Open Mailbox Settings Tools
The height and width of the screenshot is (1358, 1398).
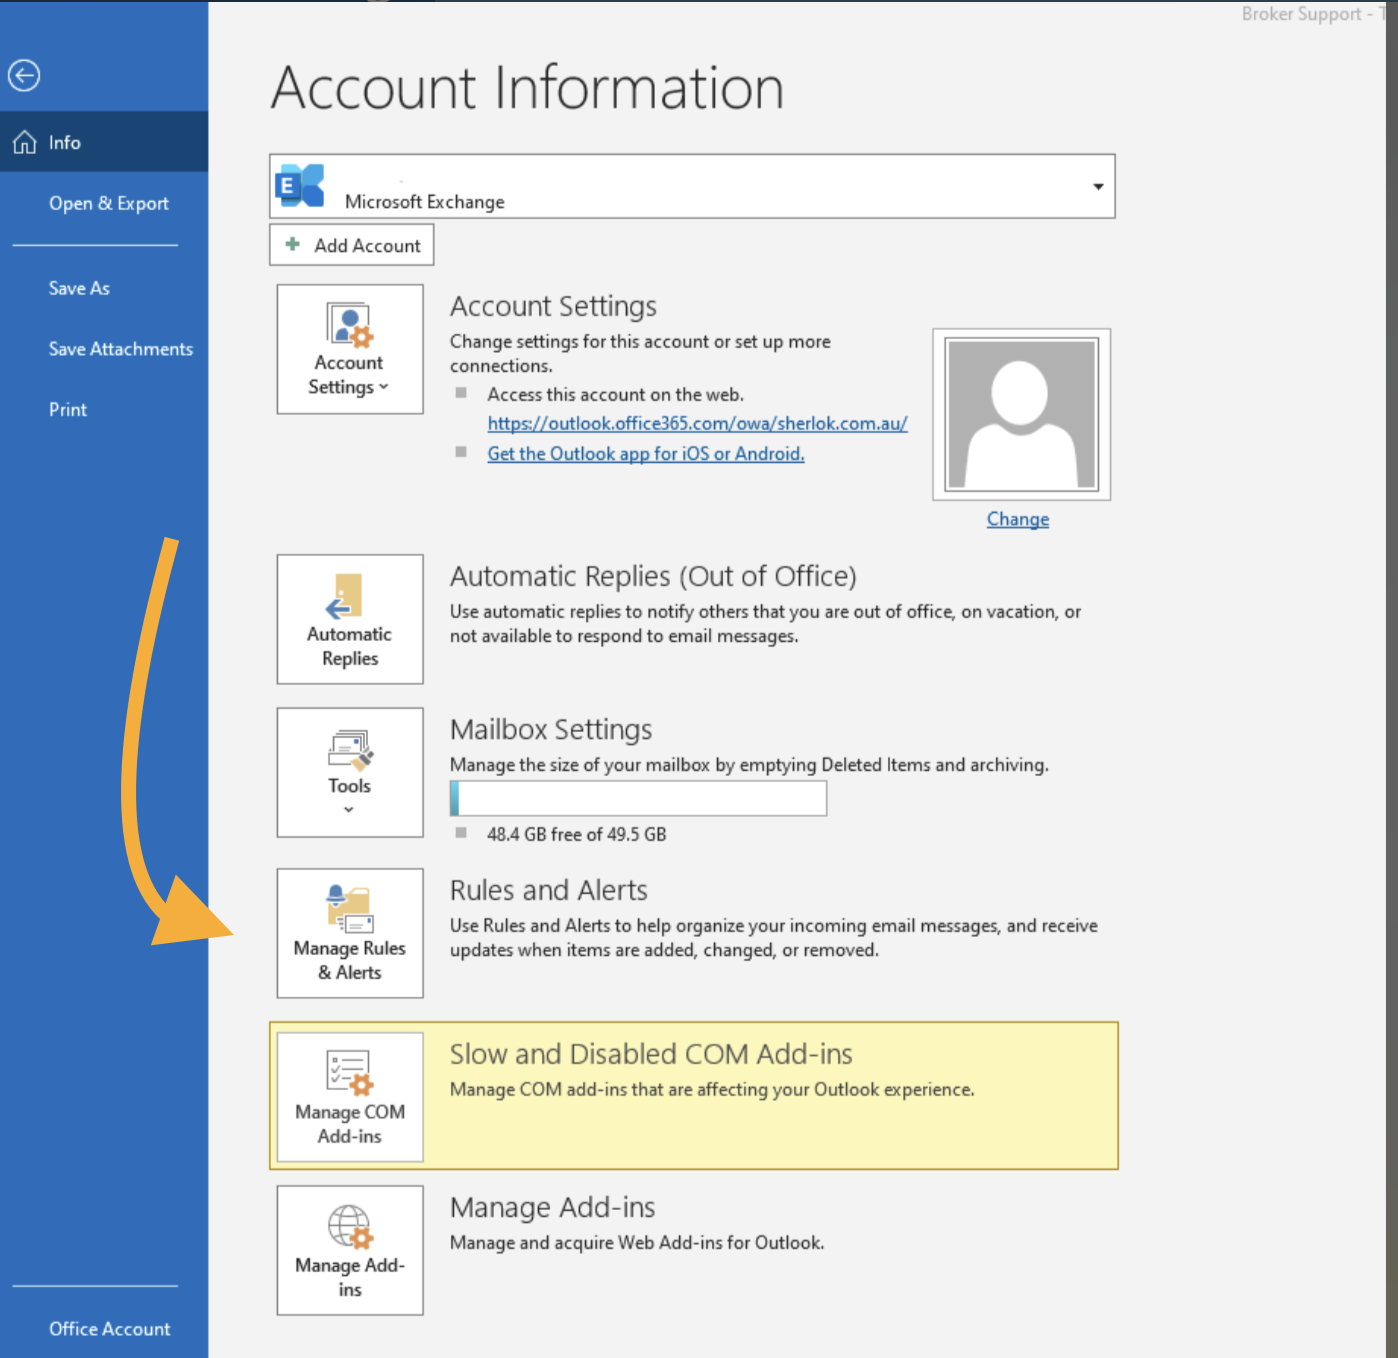tap(349, 770)
